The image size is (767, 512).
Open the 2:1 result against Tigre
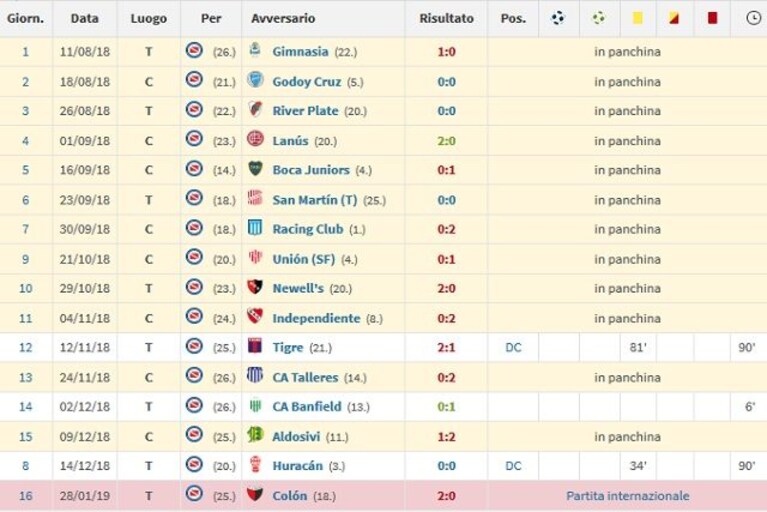(446, 348)
